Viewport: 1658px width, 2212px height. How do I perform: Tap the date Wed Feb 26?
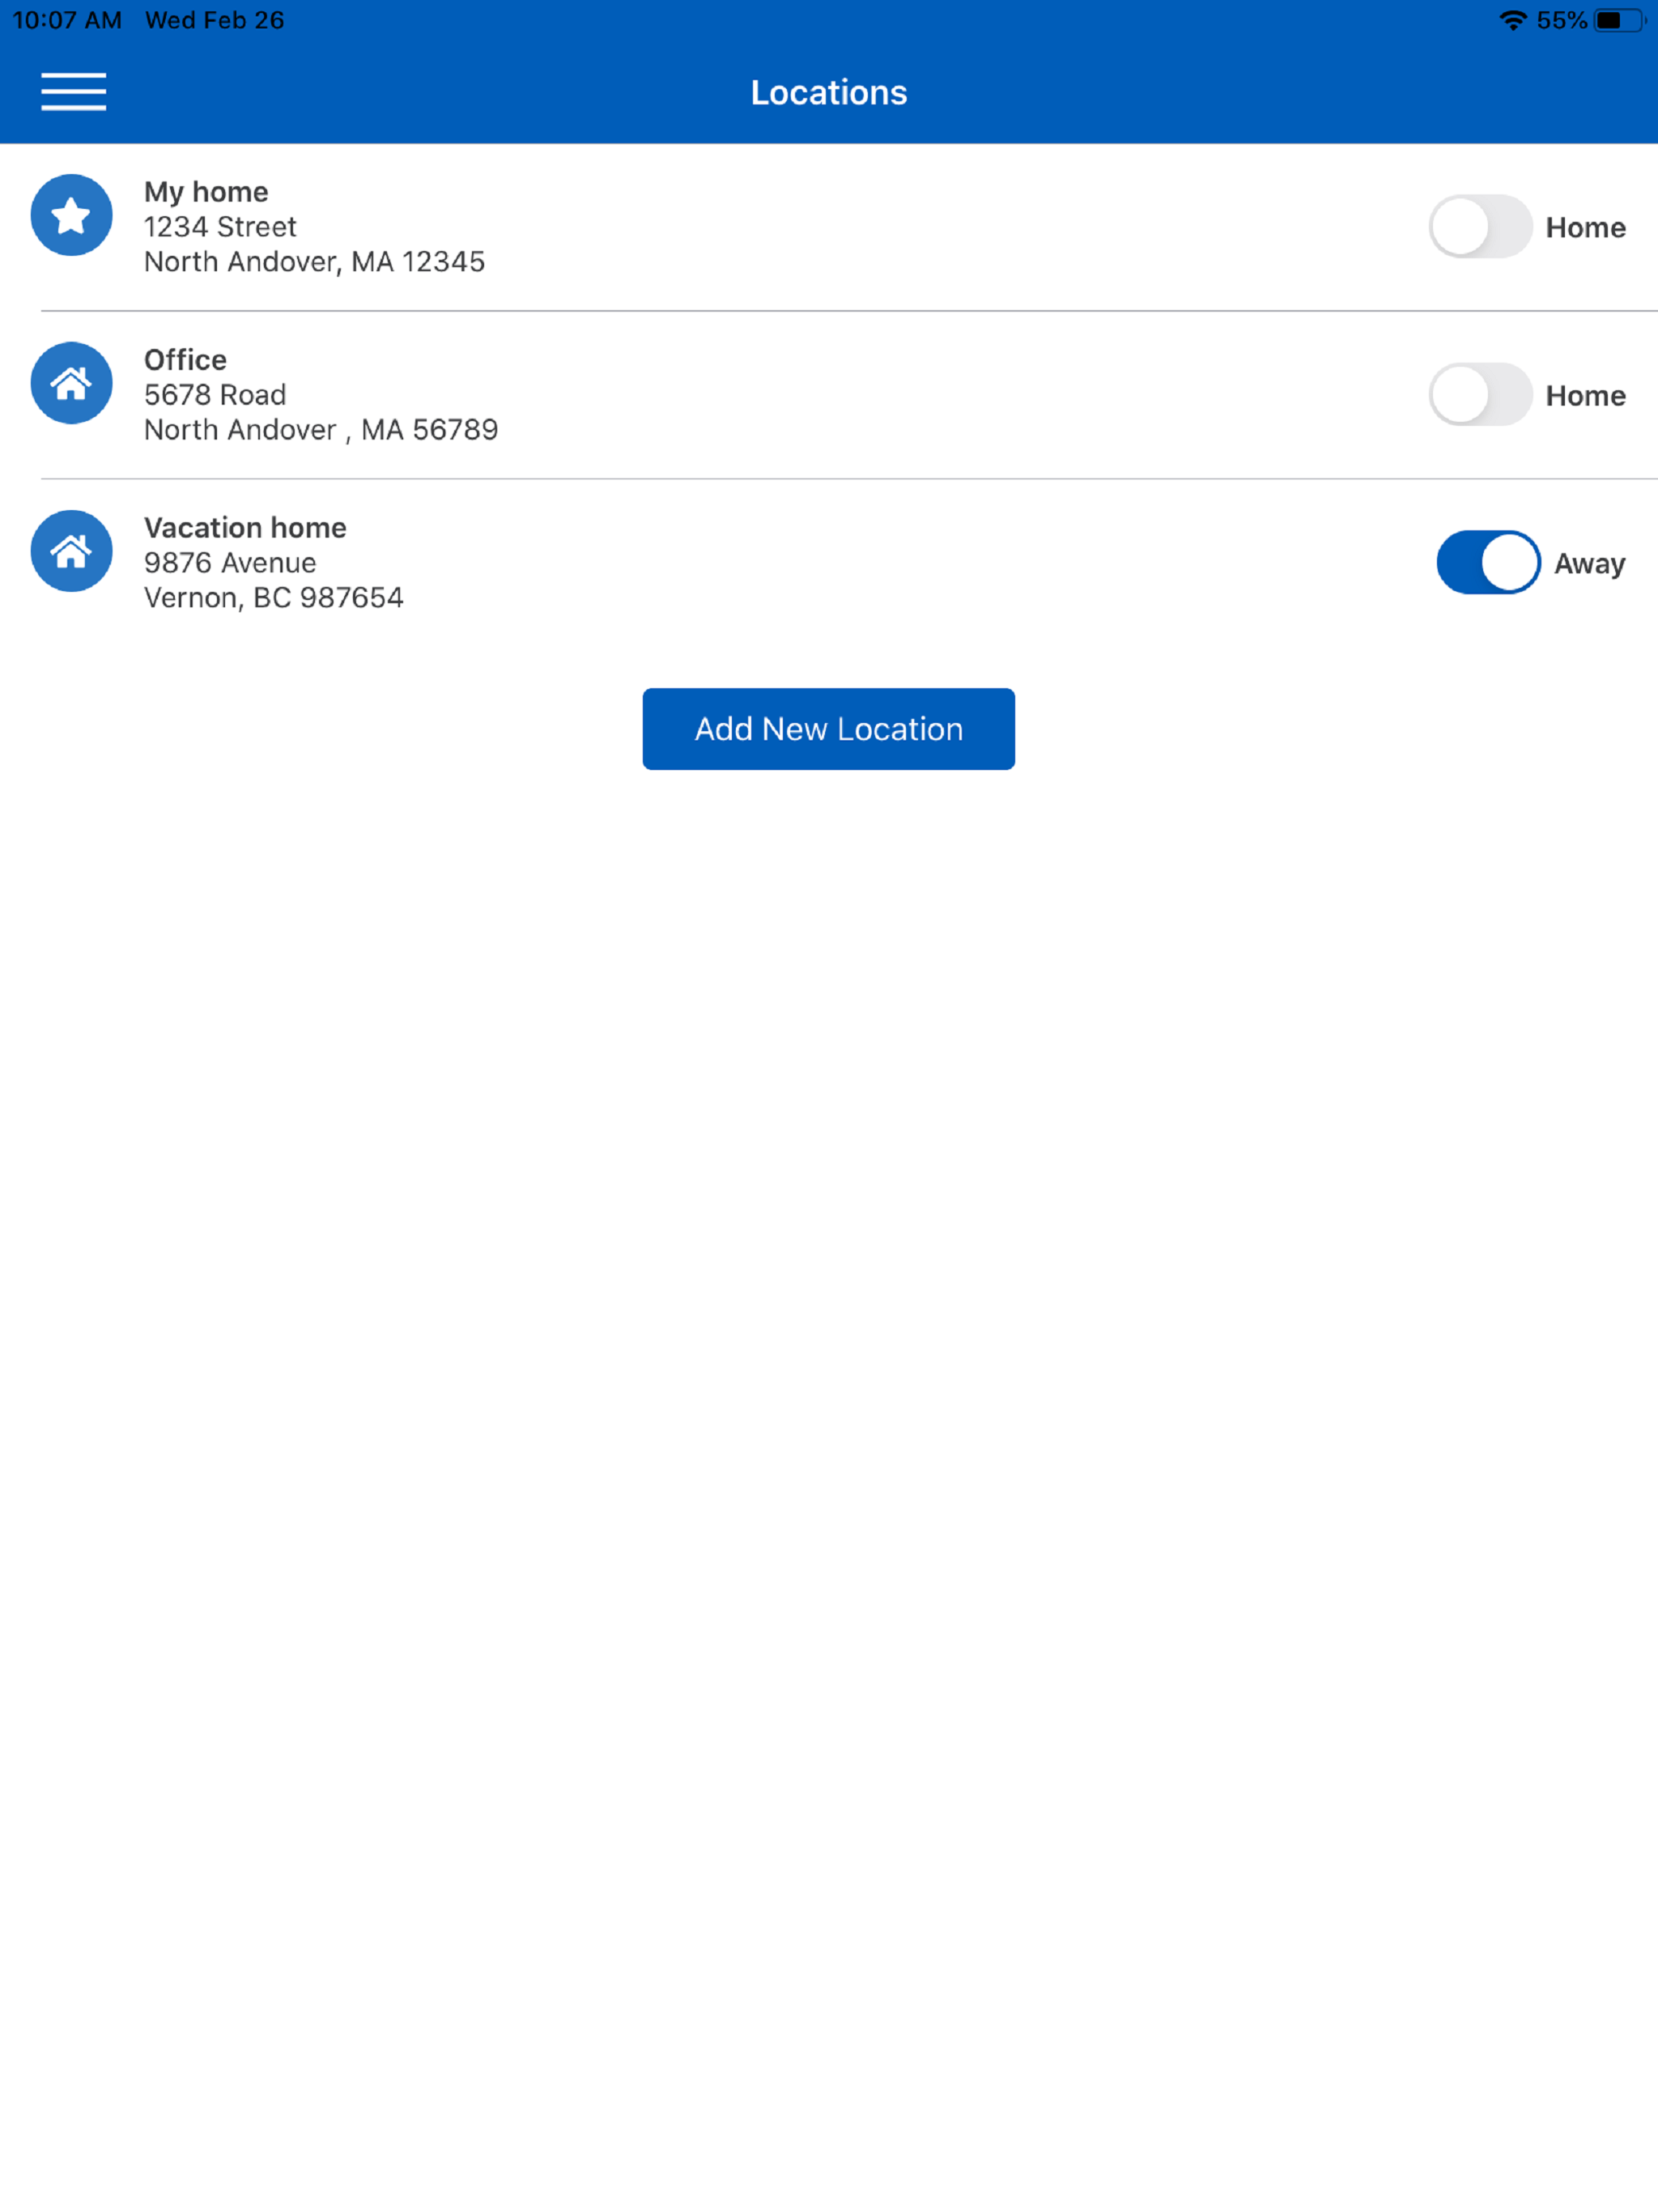click(214, 19)
